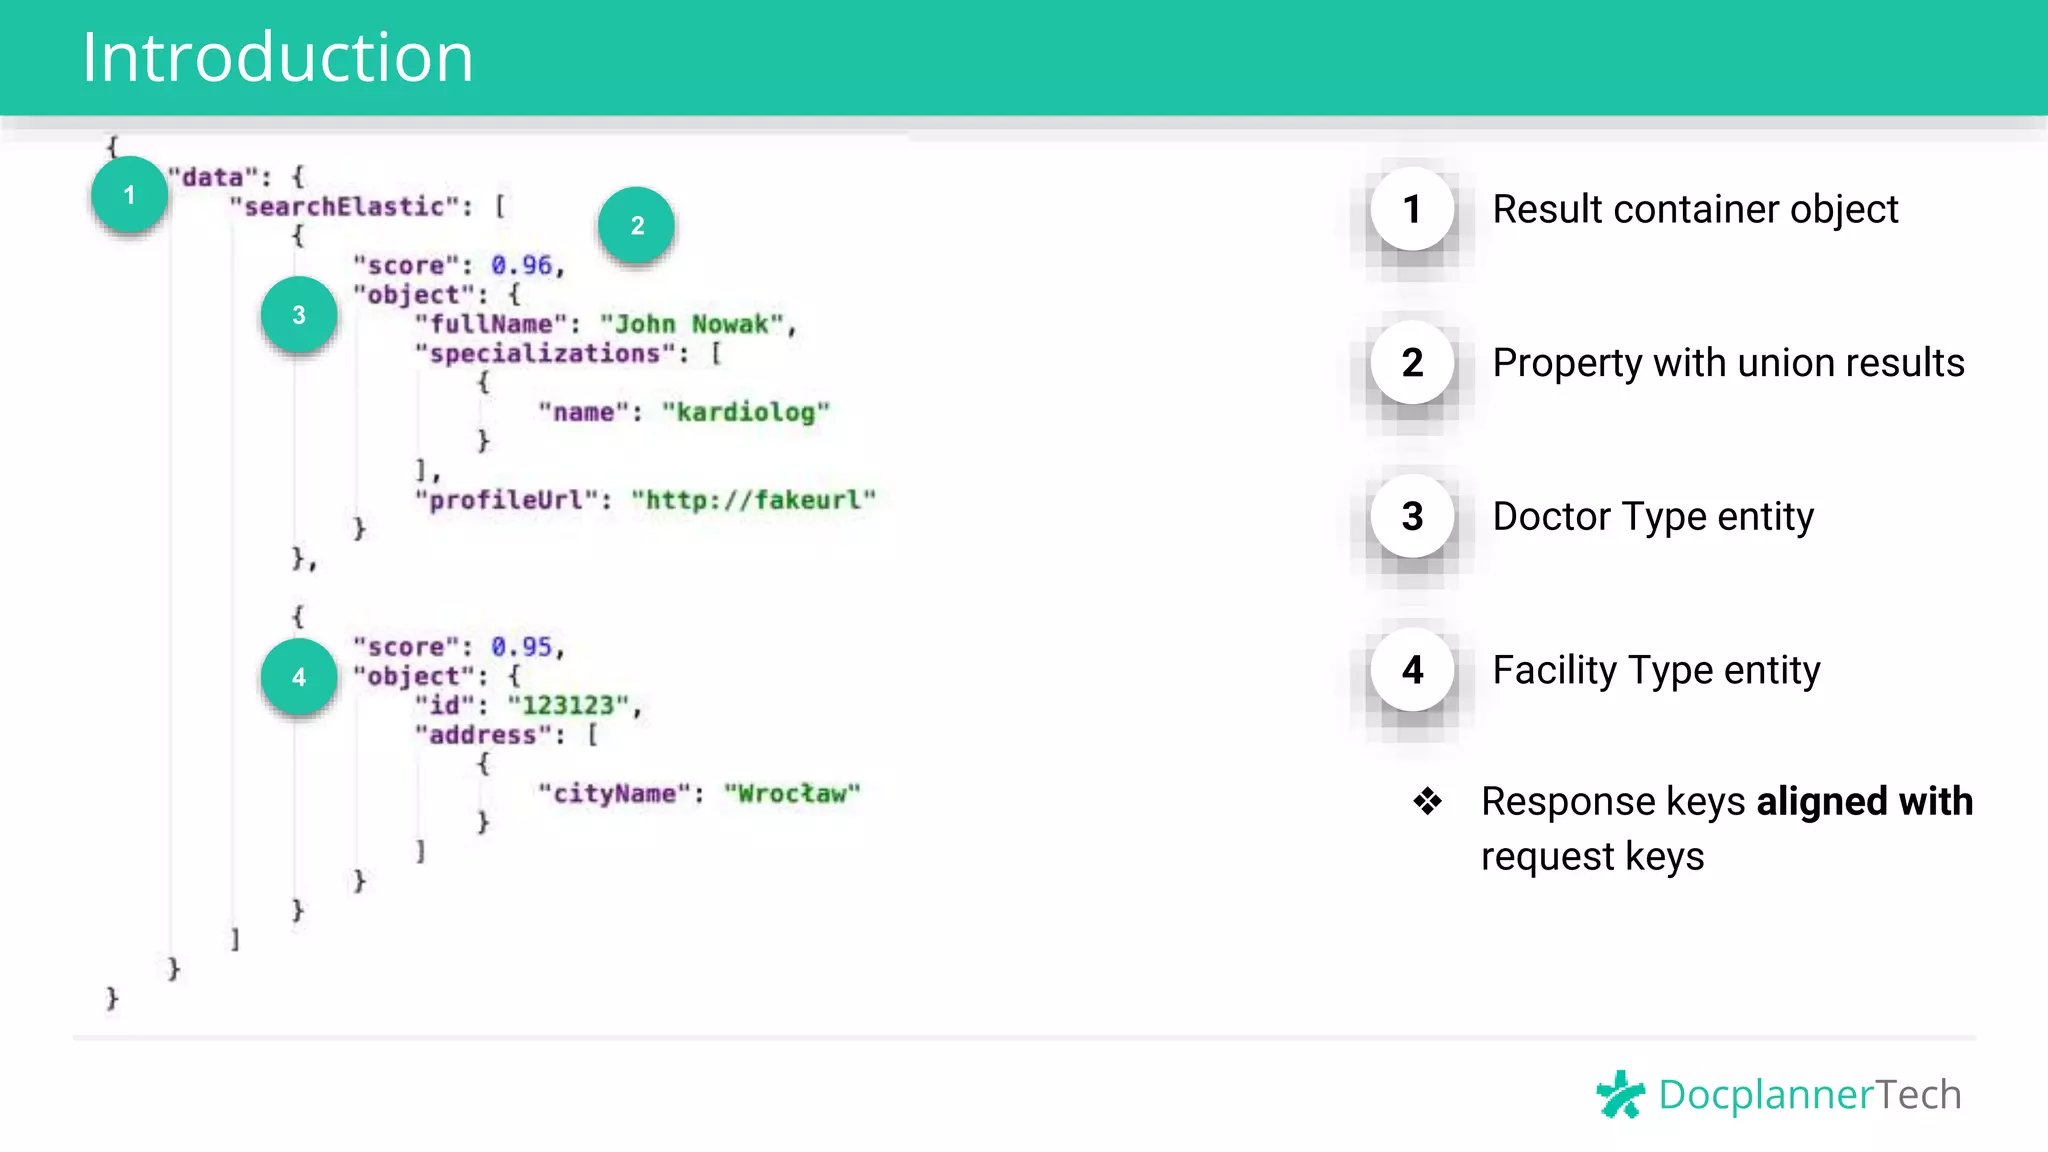Click the green circle 1 beside "data"
The width and height of the screenshot is (2048, 1152).
pyautogui.click(x=129, y=195)
